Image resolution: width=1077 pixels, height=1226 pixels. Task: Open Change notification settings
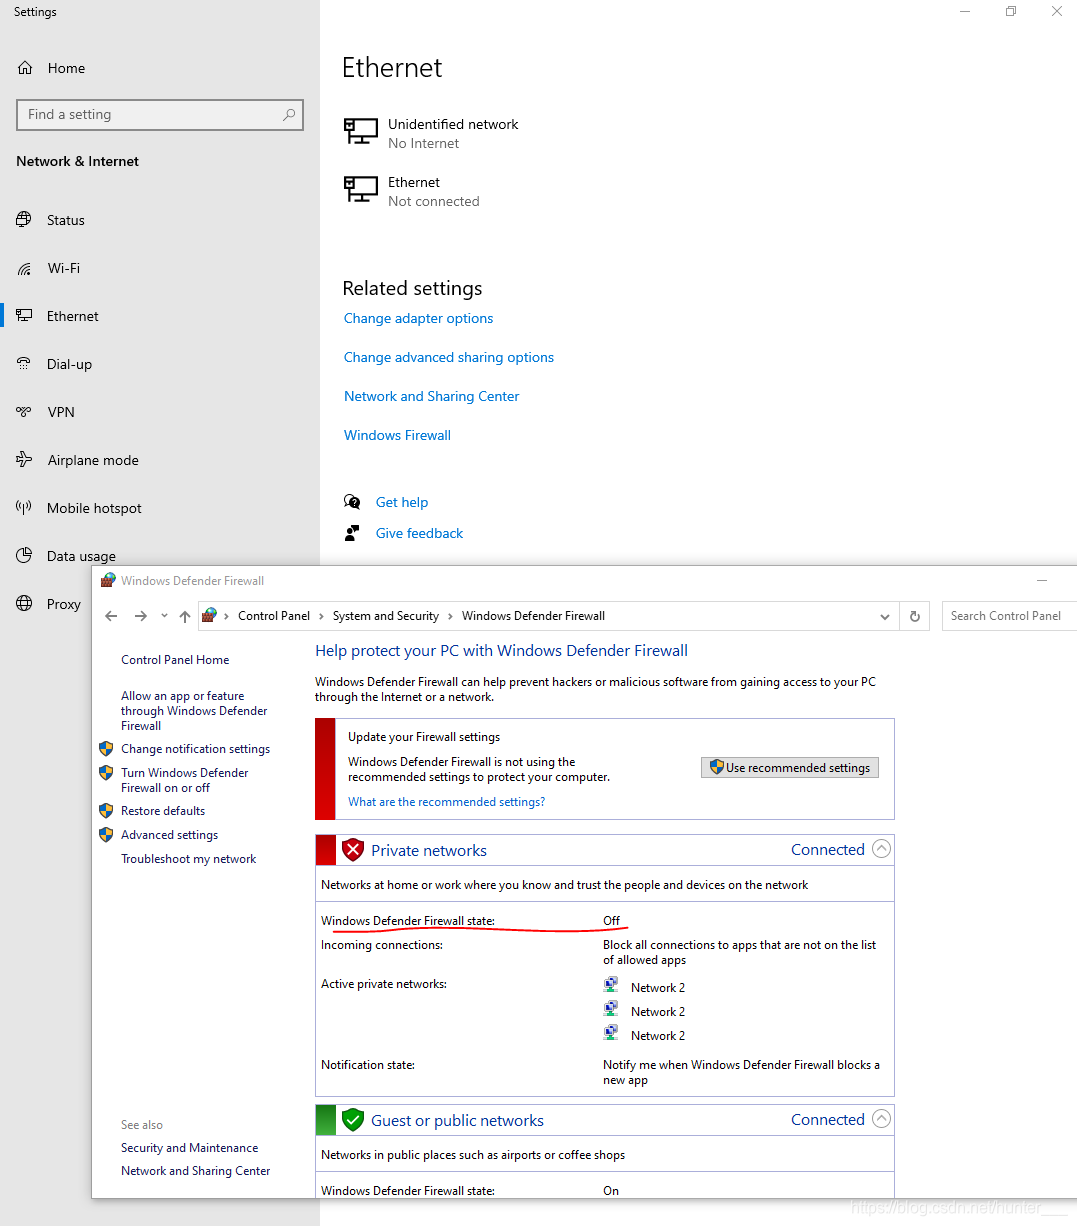[x=195, y=749]
